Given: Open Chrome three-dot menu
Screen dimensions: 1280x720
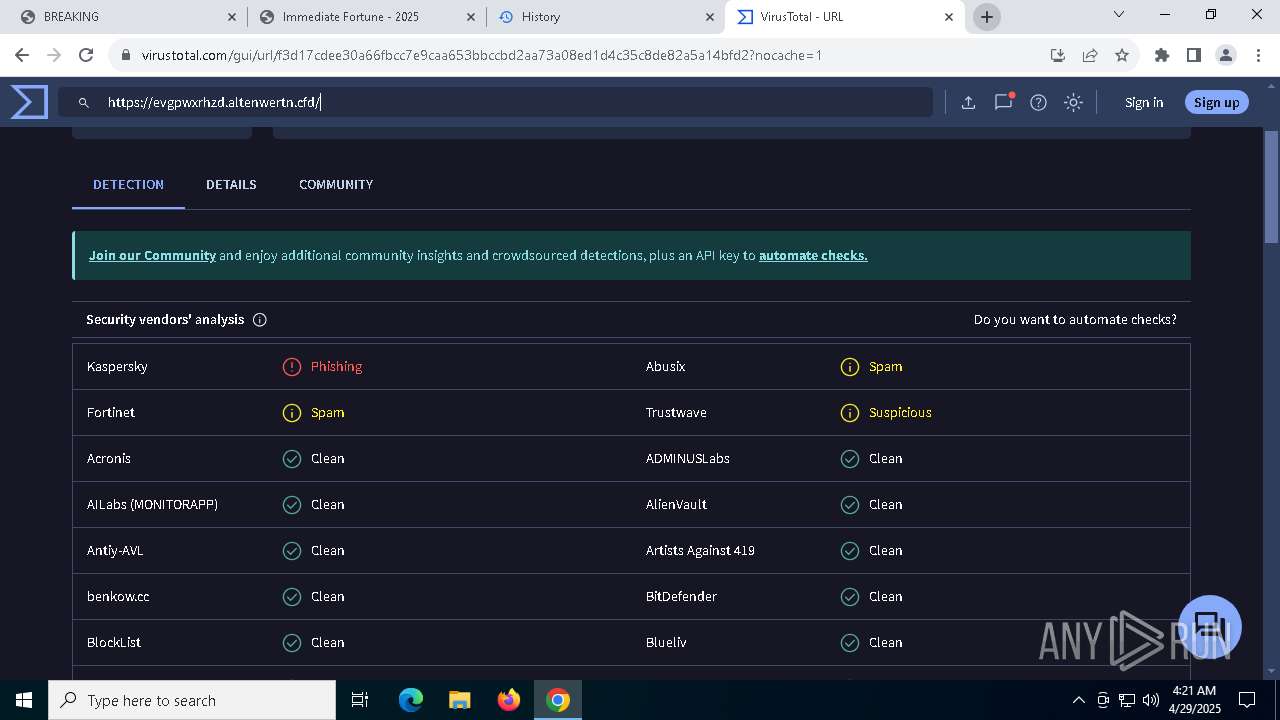Looking at the screenshot, I should (x=1257, y=55).
